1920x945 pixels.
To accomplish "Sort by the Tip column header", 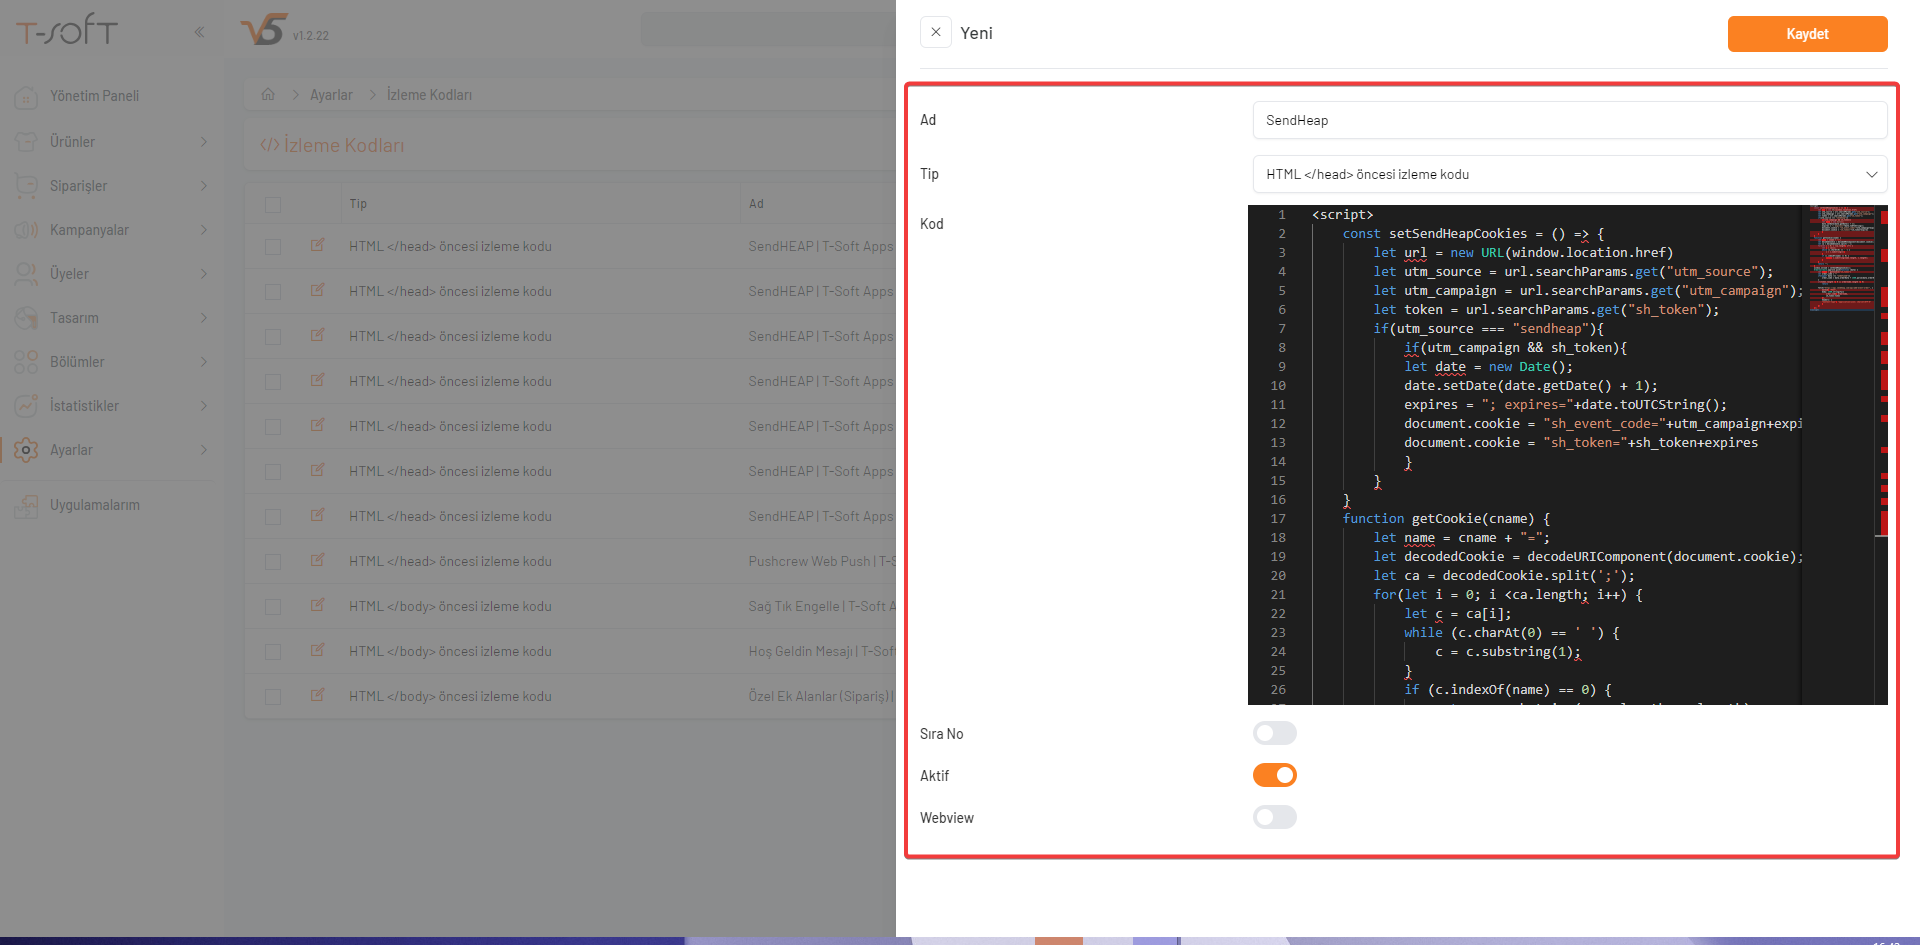I will [x=358, y=204].
